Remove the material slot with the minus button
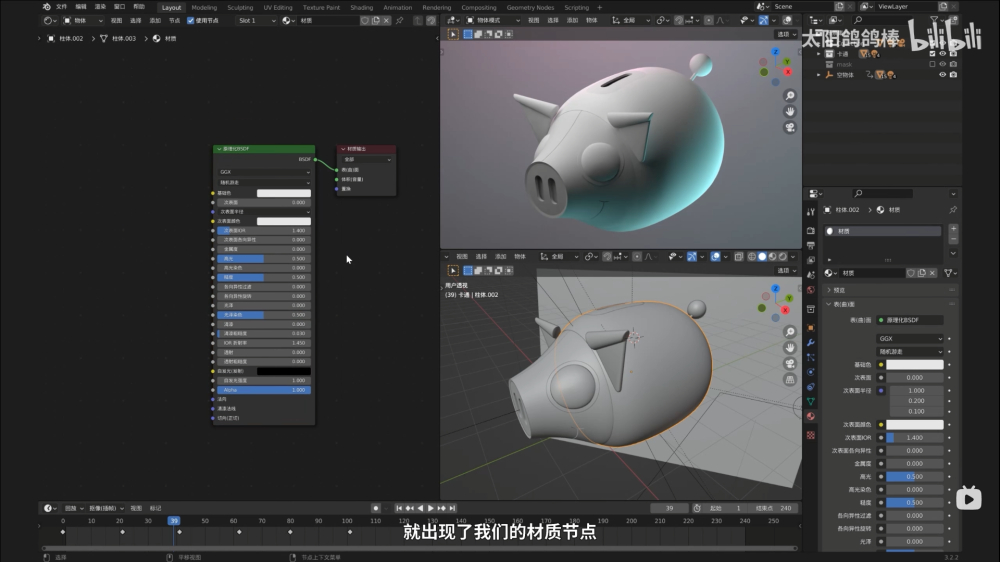This screenshot has height=562, width=1000. pyautogui.click(x=953, y=239)
